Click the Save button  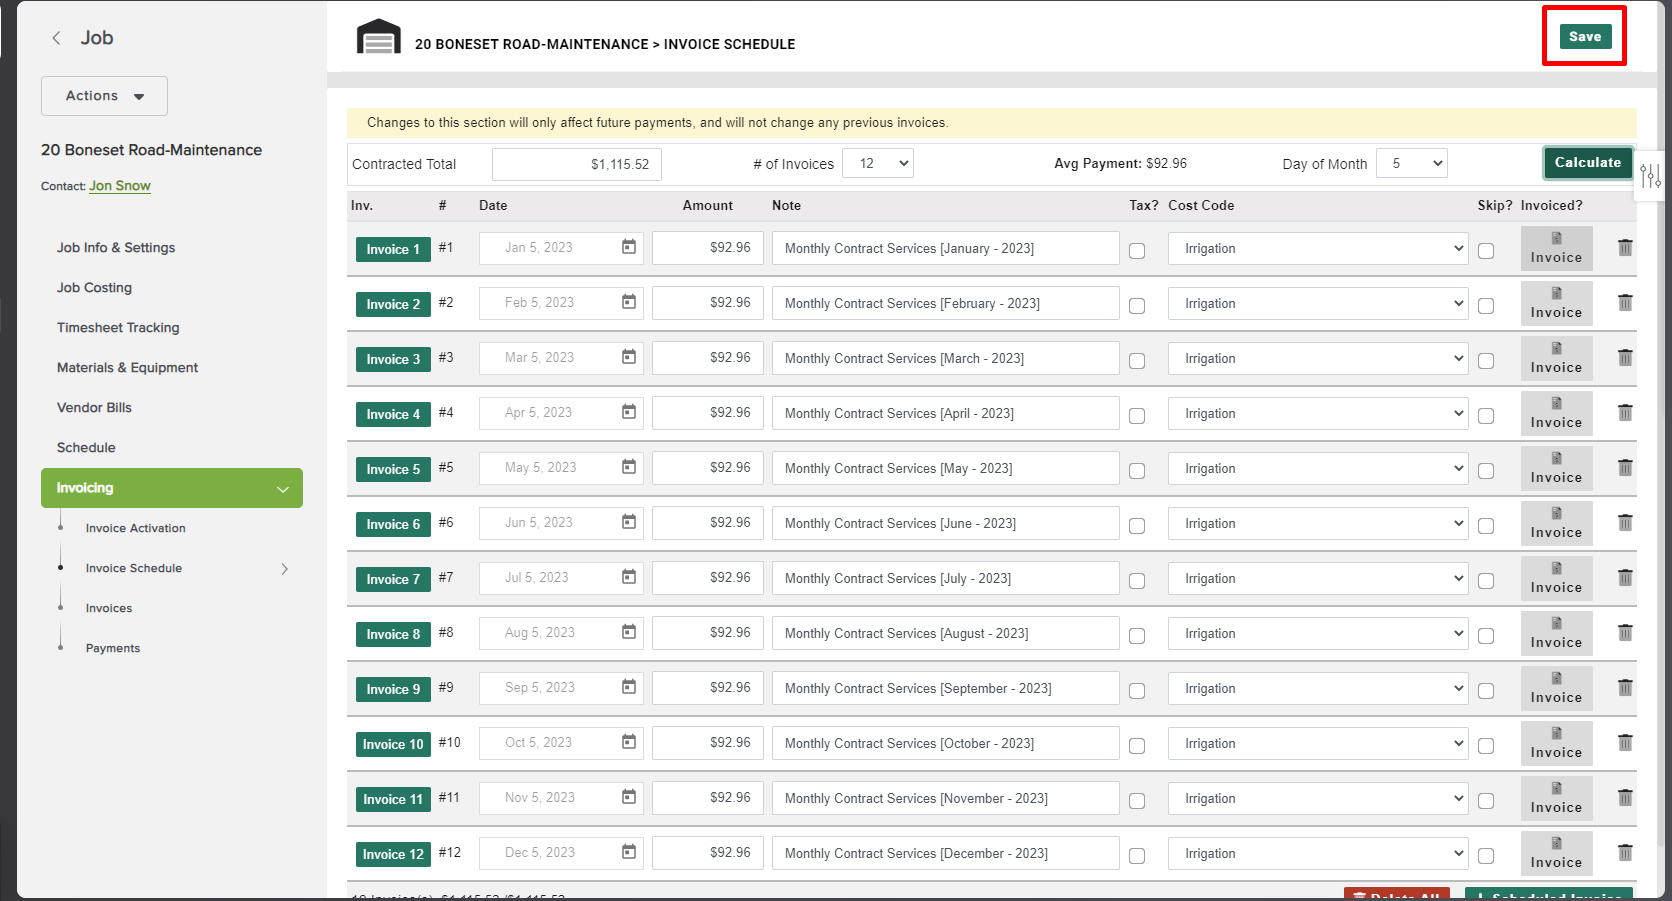[1585, 36]
